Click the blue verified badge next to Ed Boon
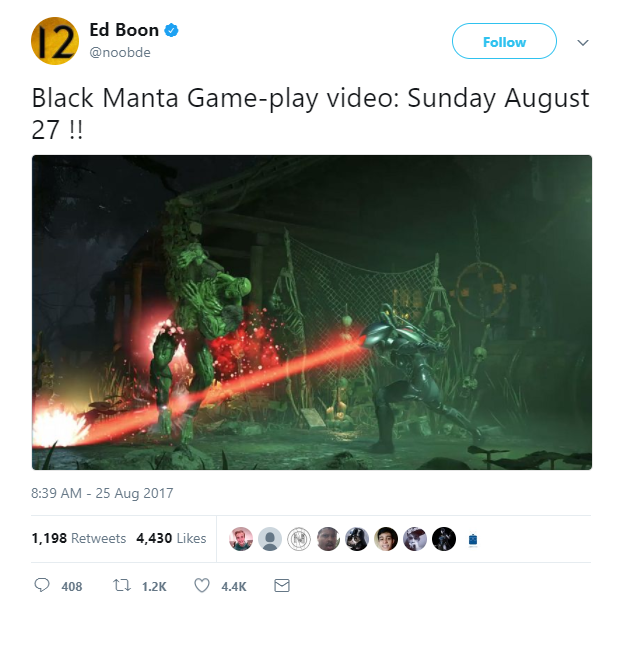 [171, 30]
